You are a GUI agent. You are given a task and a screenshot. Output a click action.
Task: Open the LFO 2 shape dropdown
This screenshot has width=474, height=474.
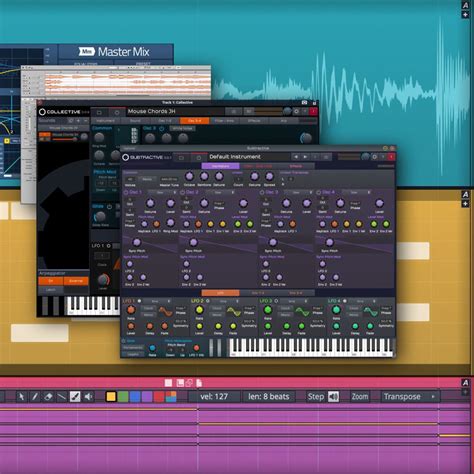[x=226, y=301]
